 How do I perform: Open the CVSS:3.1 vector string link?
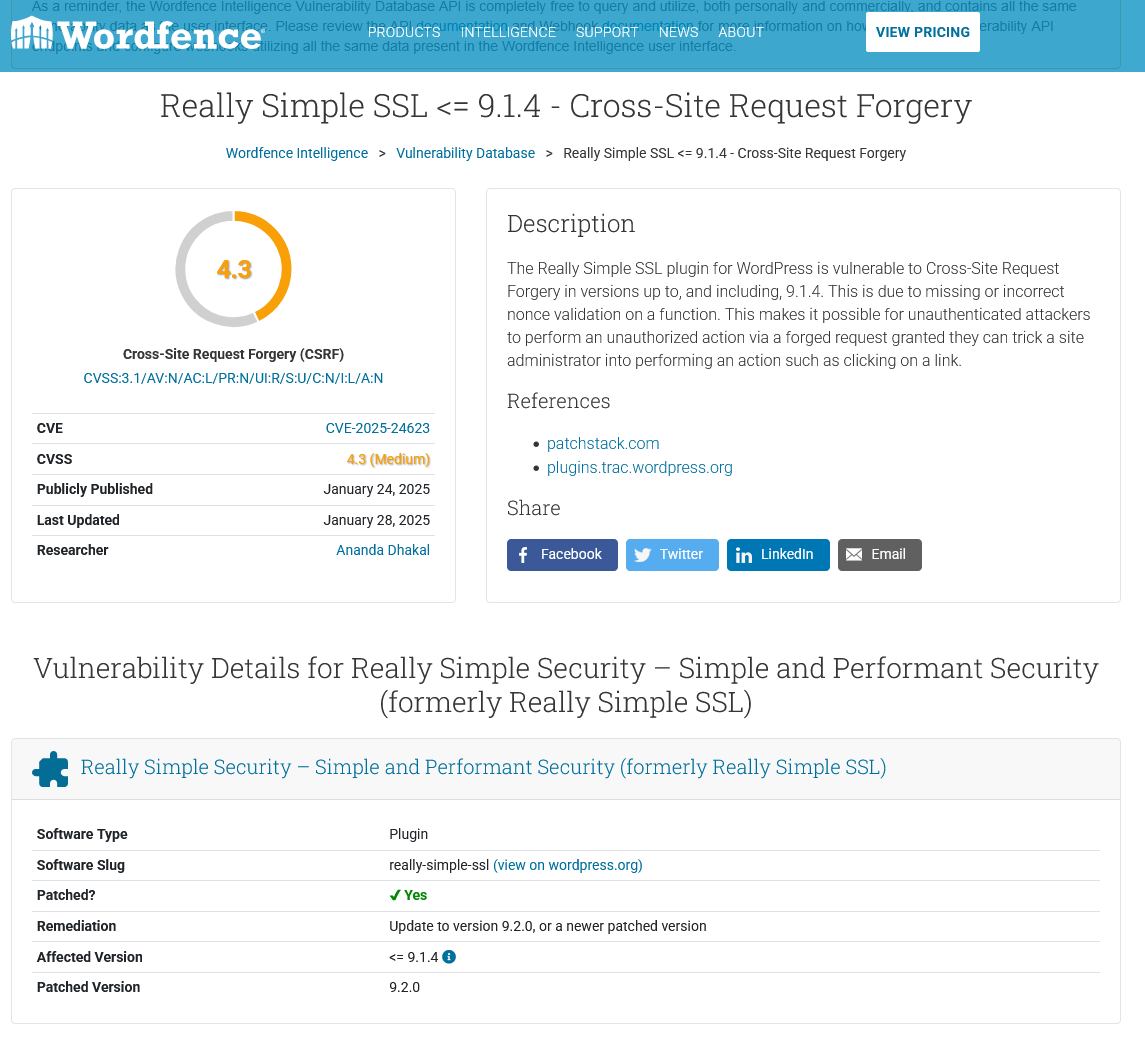[x=233, y=378]
